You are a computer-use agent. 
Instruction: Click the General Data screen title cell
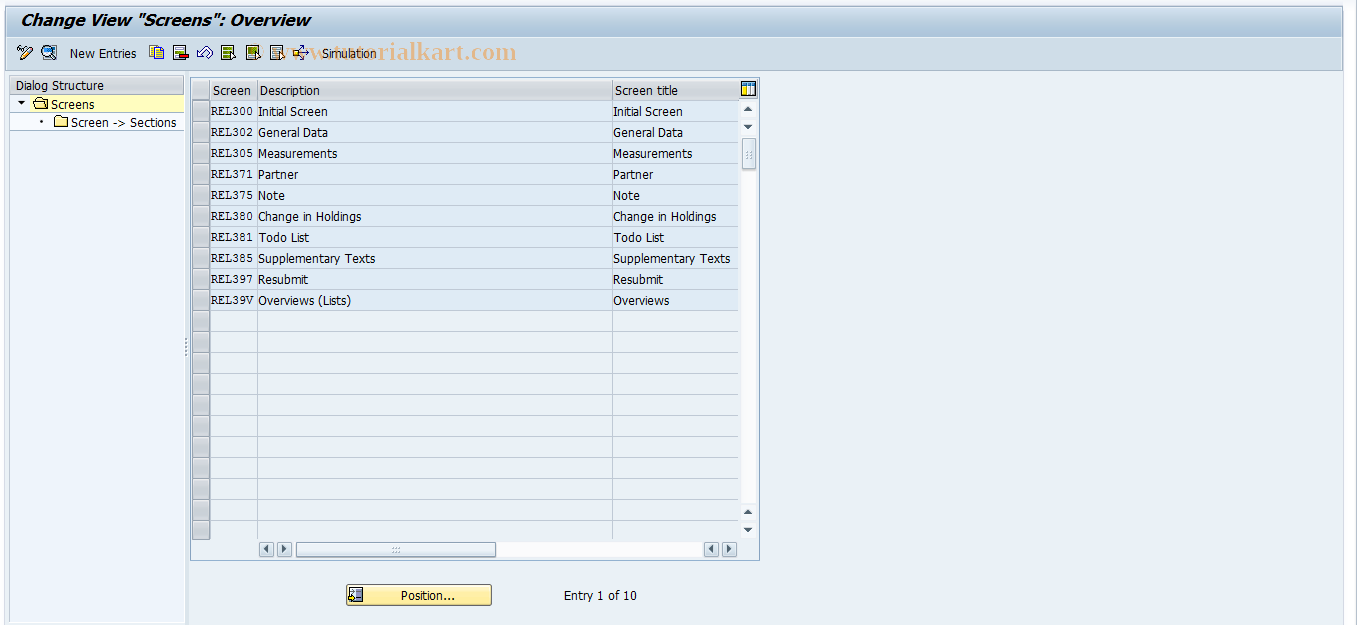tap(675, 132)
